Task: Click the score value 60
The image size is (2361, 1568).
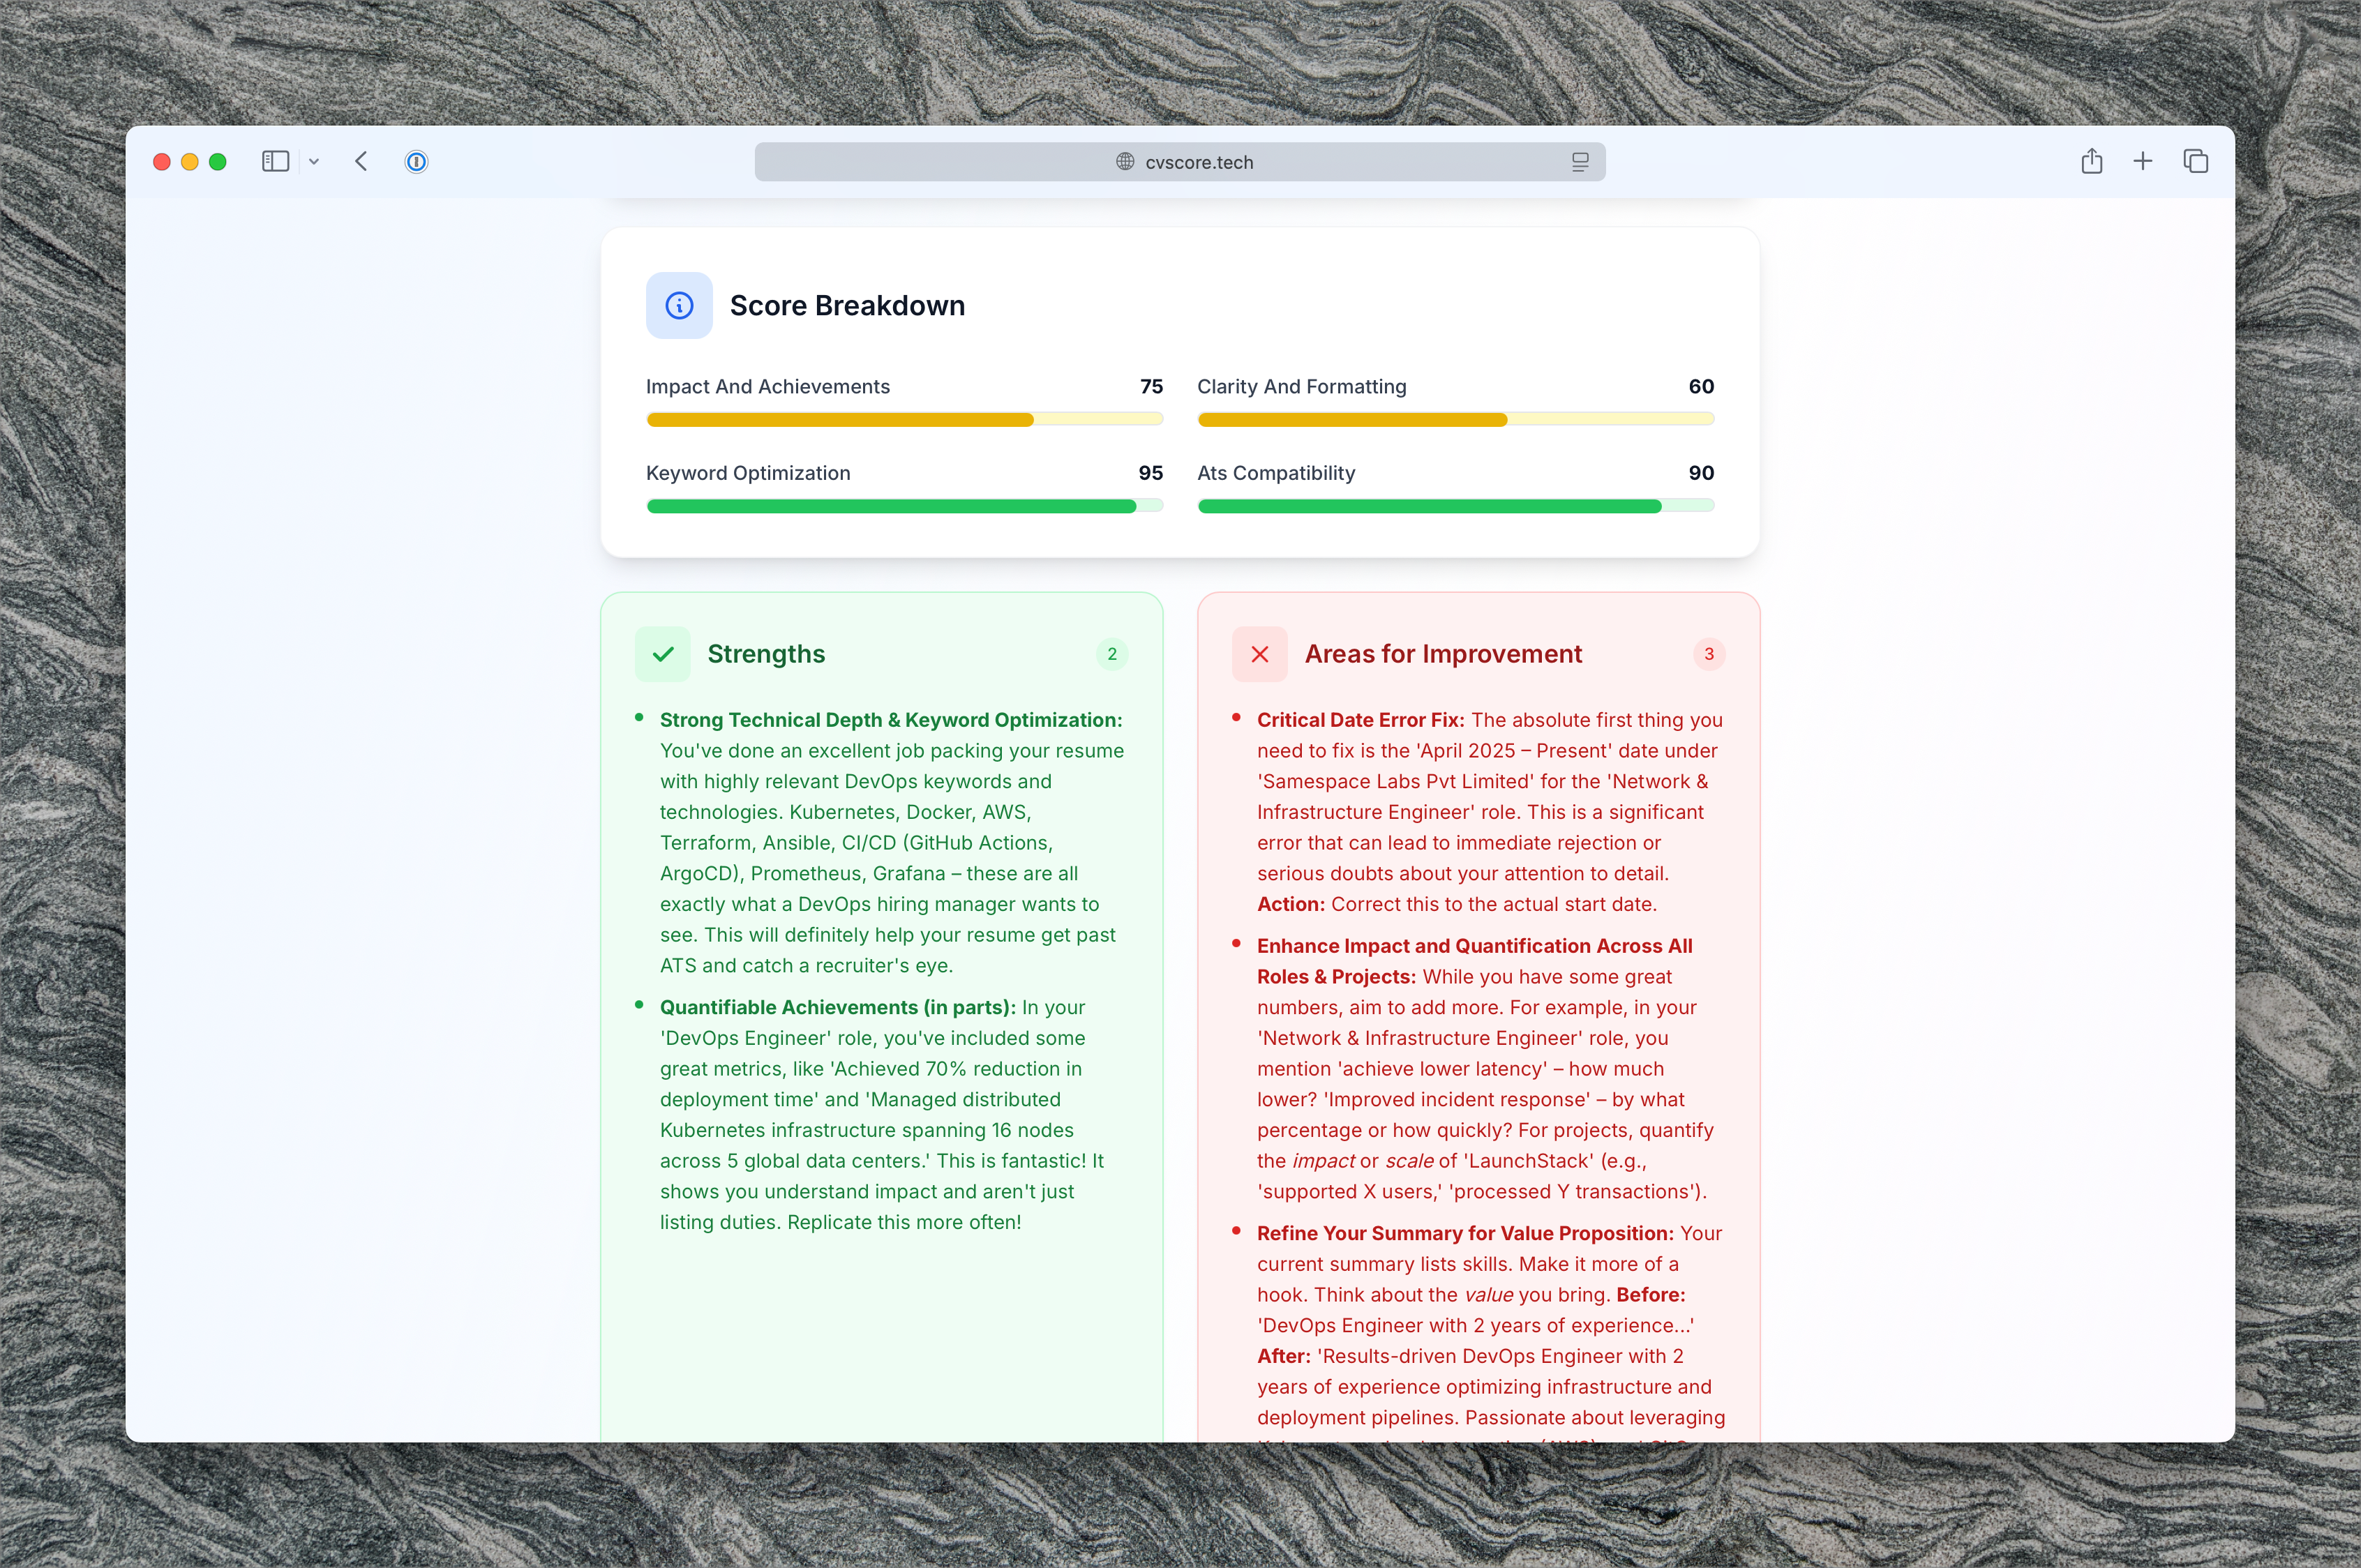Action: tap(1701, 387)
